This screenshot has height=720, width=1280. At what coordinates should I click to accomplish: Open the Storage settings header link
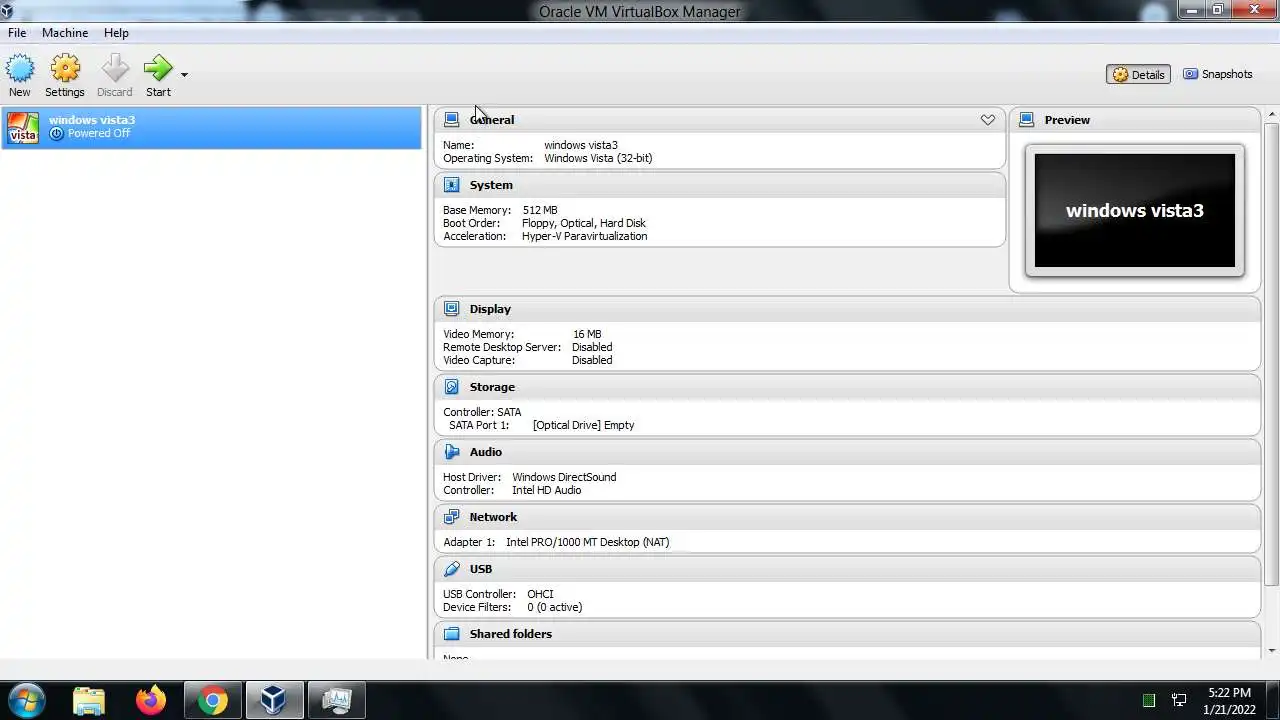pyautogui.click(x=492, y=387)
